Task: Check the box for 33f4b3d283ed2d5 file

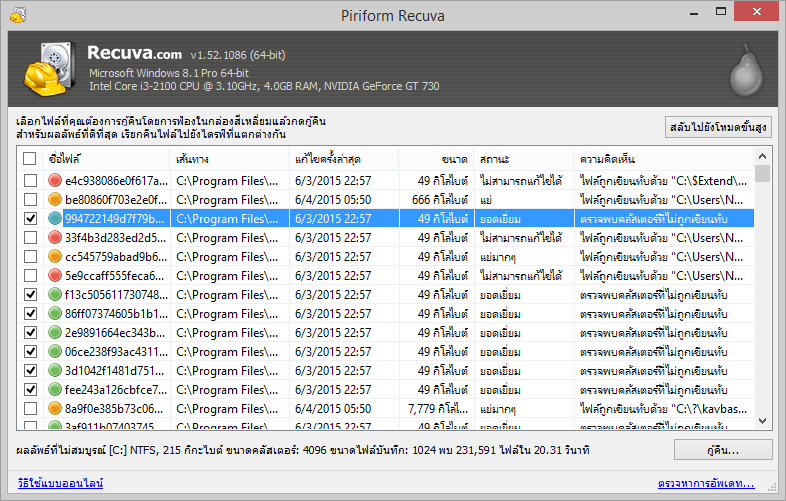Action: coord(31,238)
